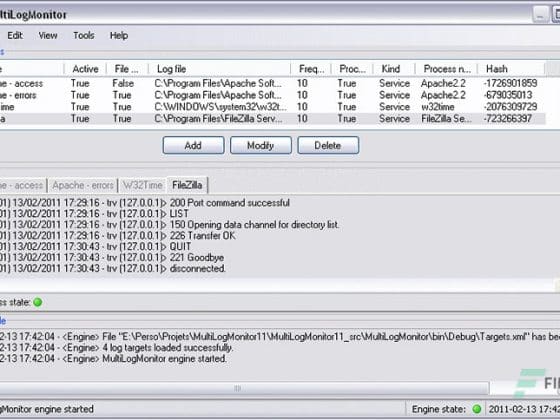This screenshot has height=420, width=560.
Task: Click the Process name column header
Action: click(446, 69)
